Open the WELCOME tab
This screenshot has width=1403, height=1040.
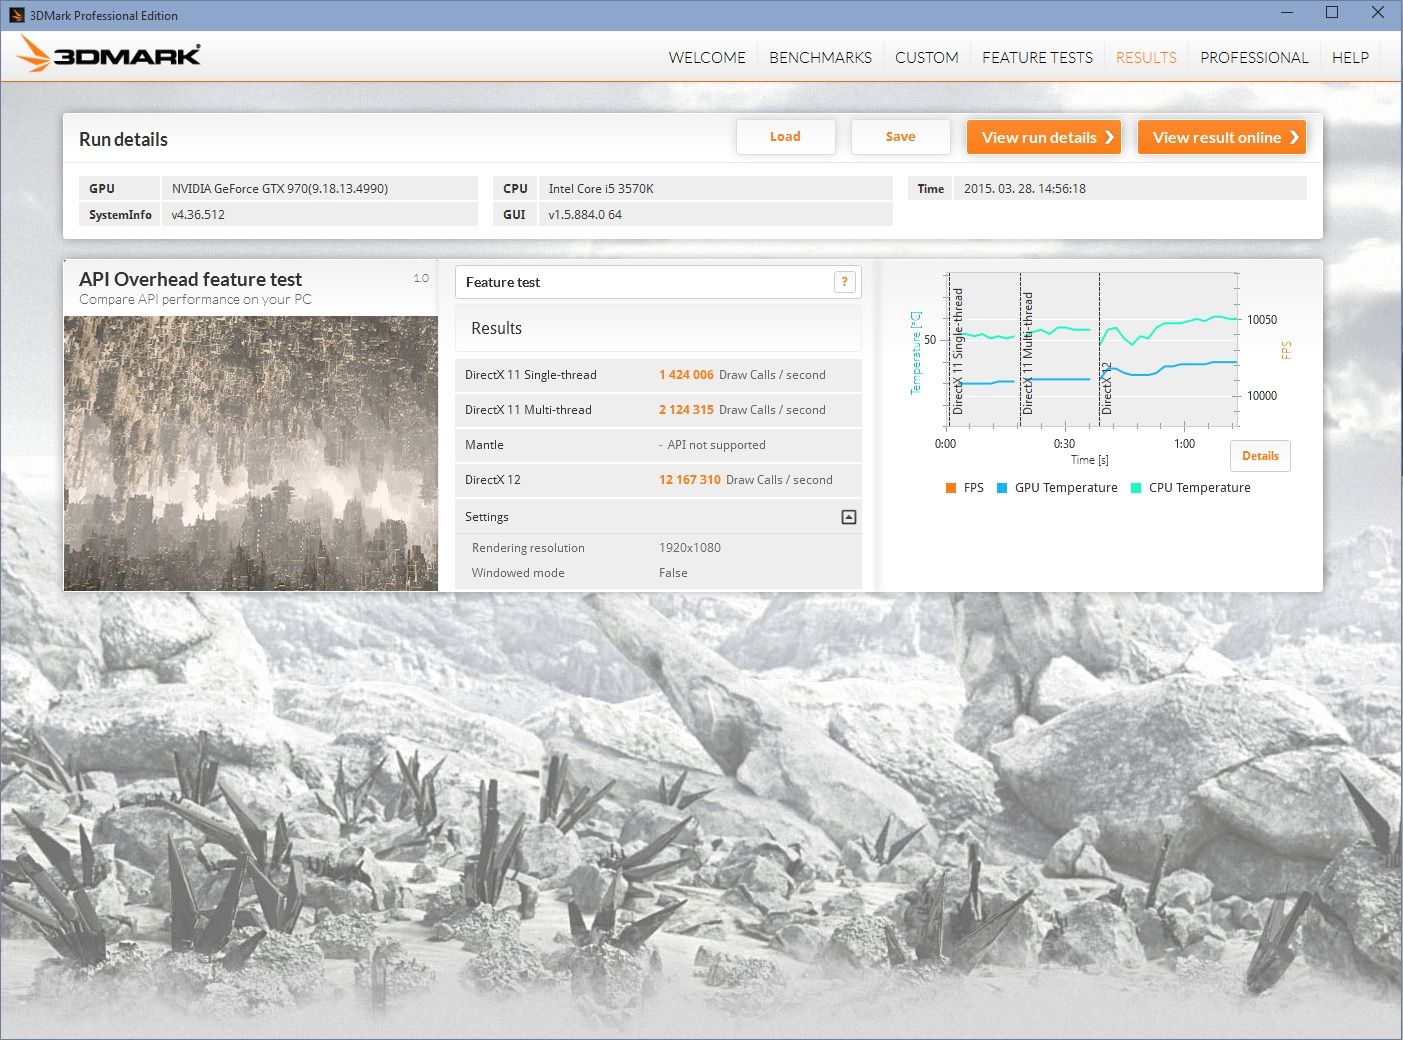click(x=707, y=57)
